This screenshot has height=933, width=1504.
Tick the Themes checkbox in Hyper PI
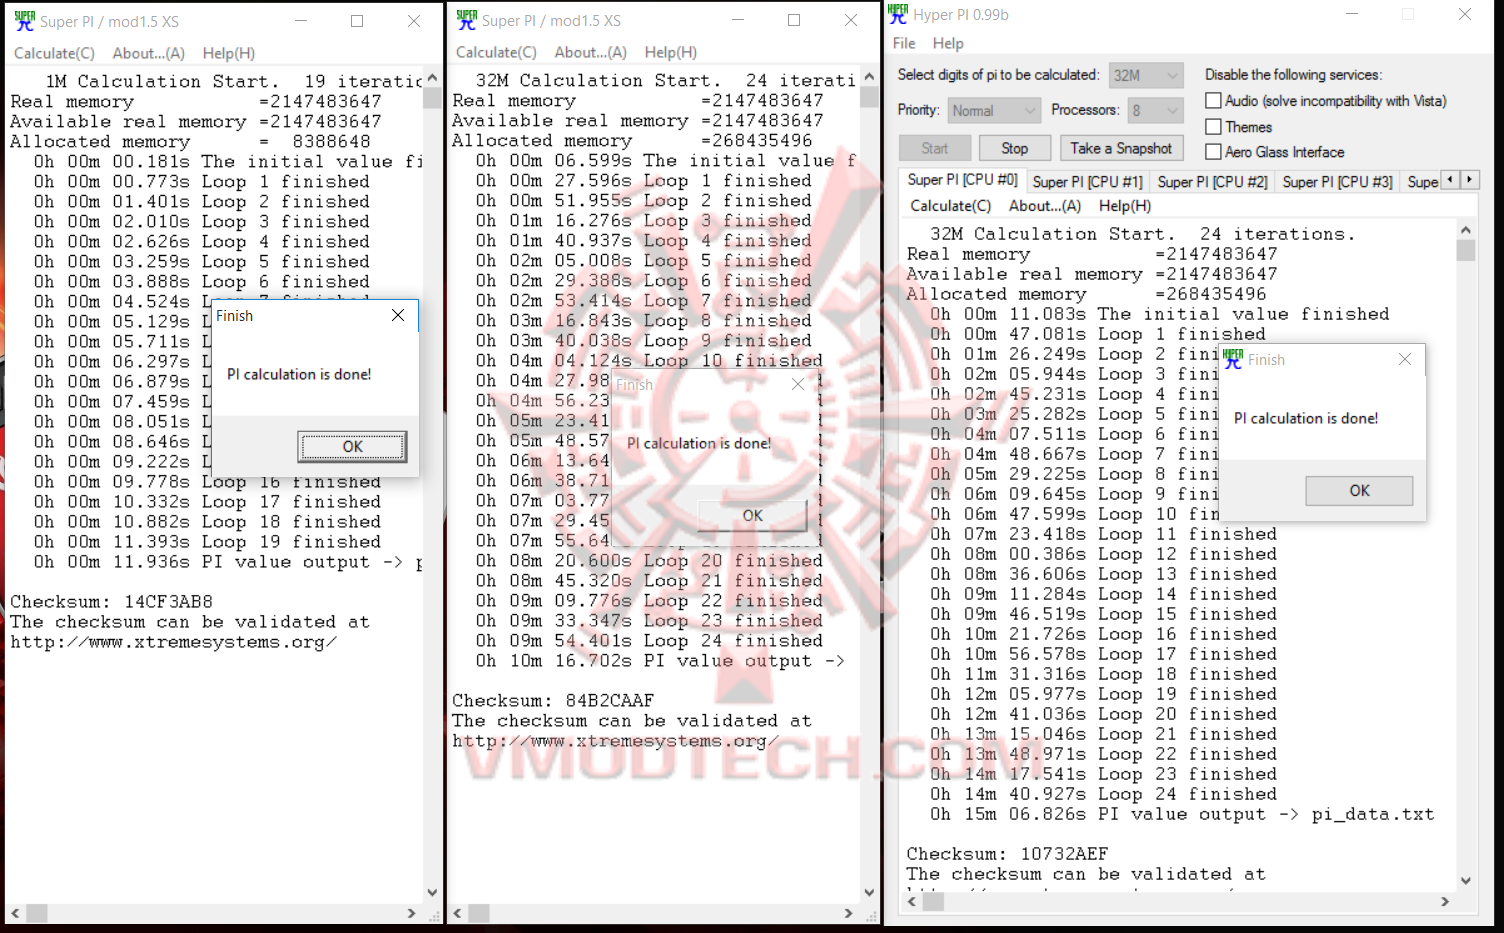click(x=1213, y=127)
